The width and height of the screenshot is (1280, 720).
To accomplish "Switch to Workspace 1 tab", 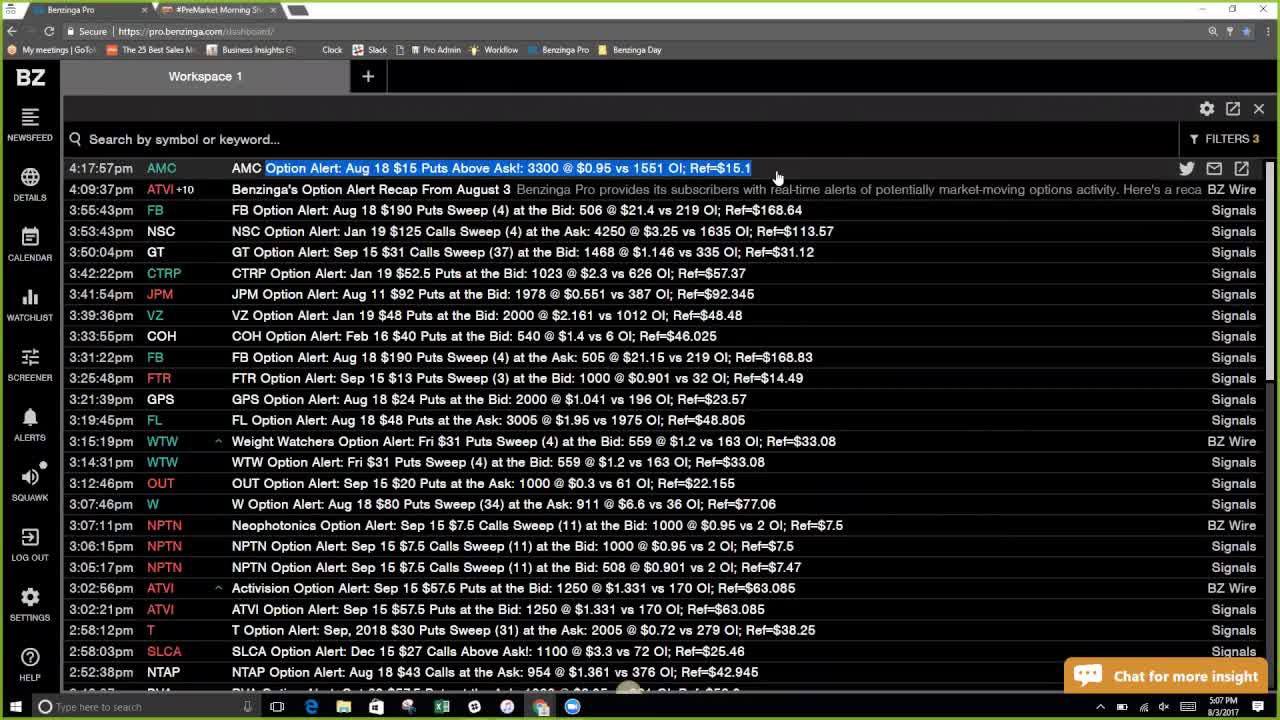I will point(205,76).
